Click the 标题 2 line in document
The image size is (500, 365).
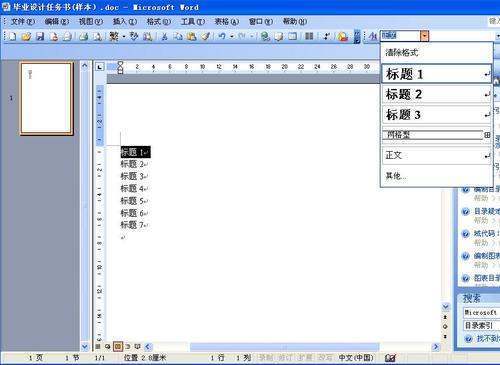pyautogui.click(x=134, y=164)
